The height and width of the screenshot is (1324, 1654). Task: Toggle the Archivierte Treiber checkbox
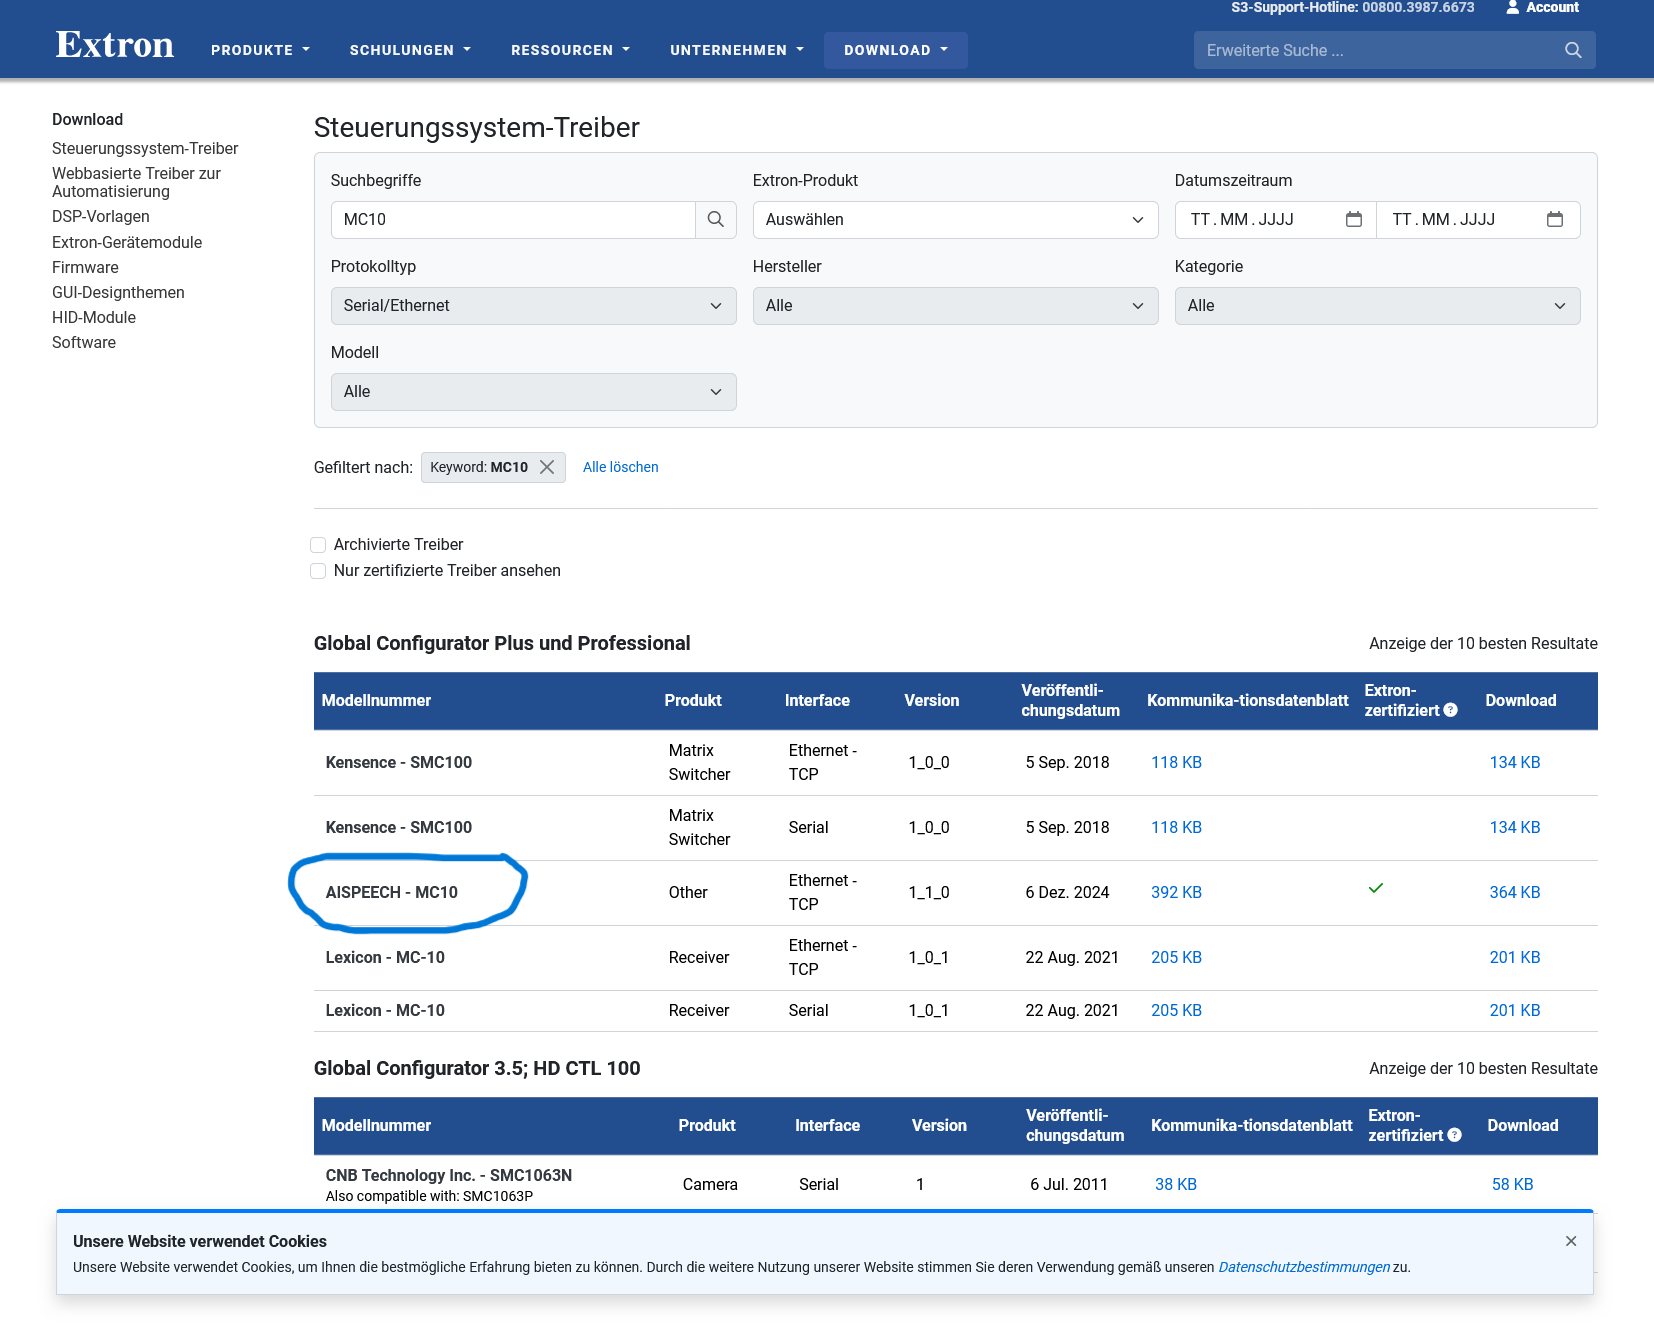(318, 545)
